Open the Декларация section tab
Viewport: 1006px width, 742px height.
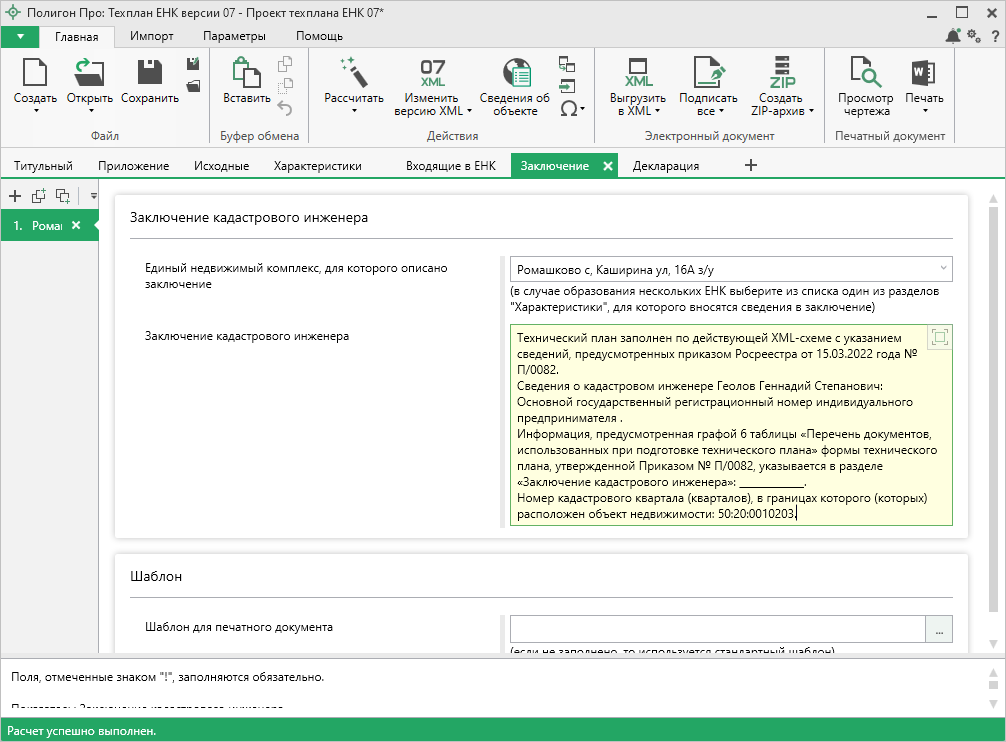click(665, 166)
